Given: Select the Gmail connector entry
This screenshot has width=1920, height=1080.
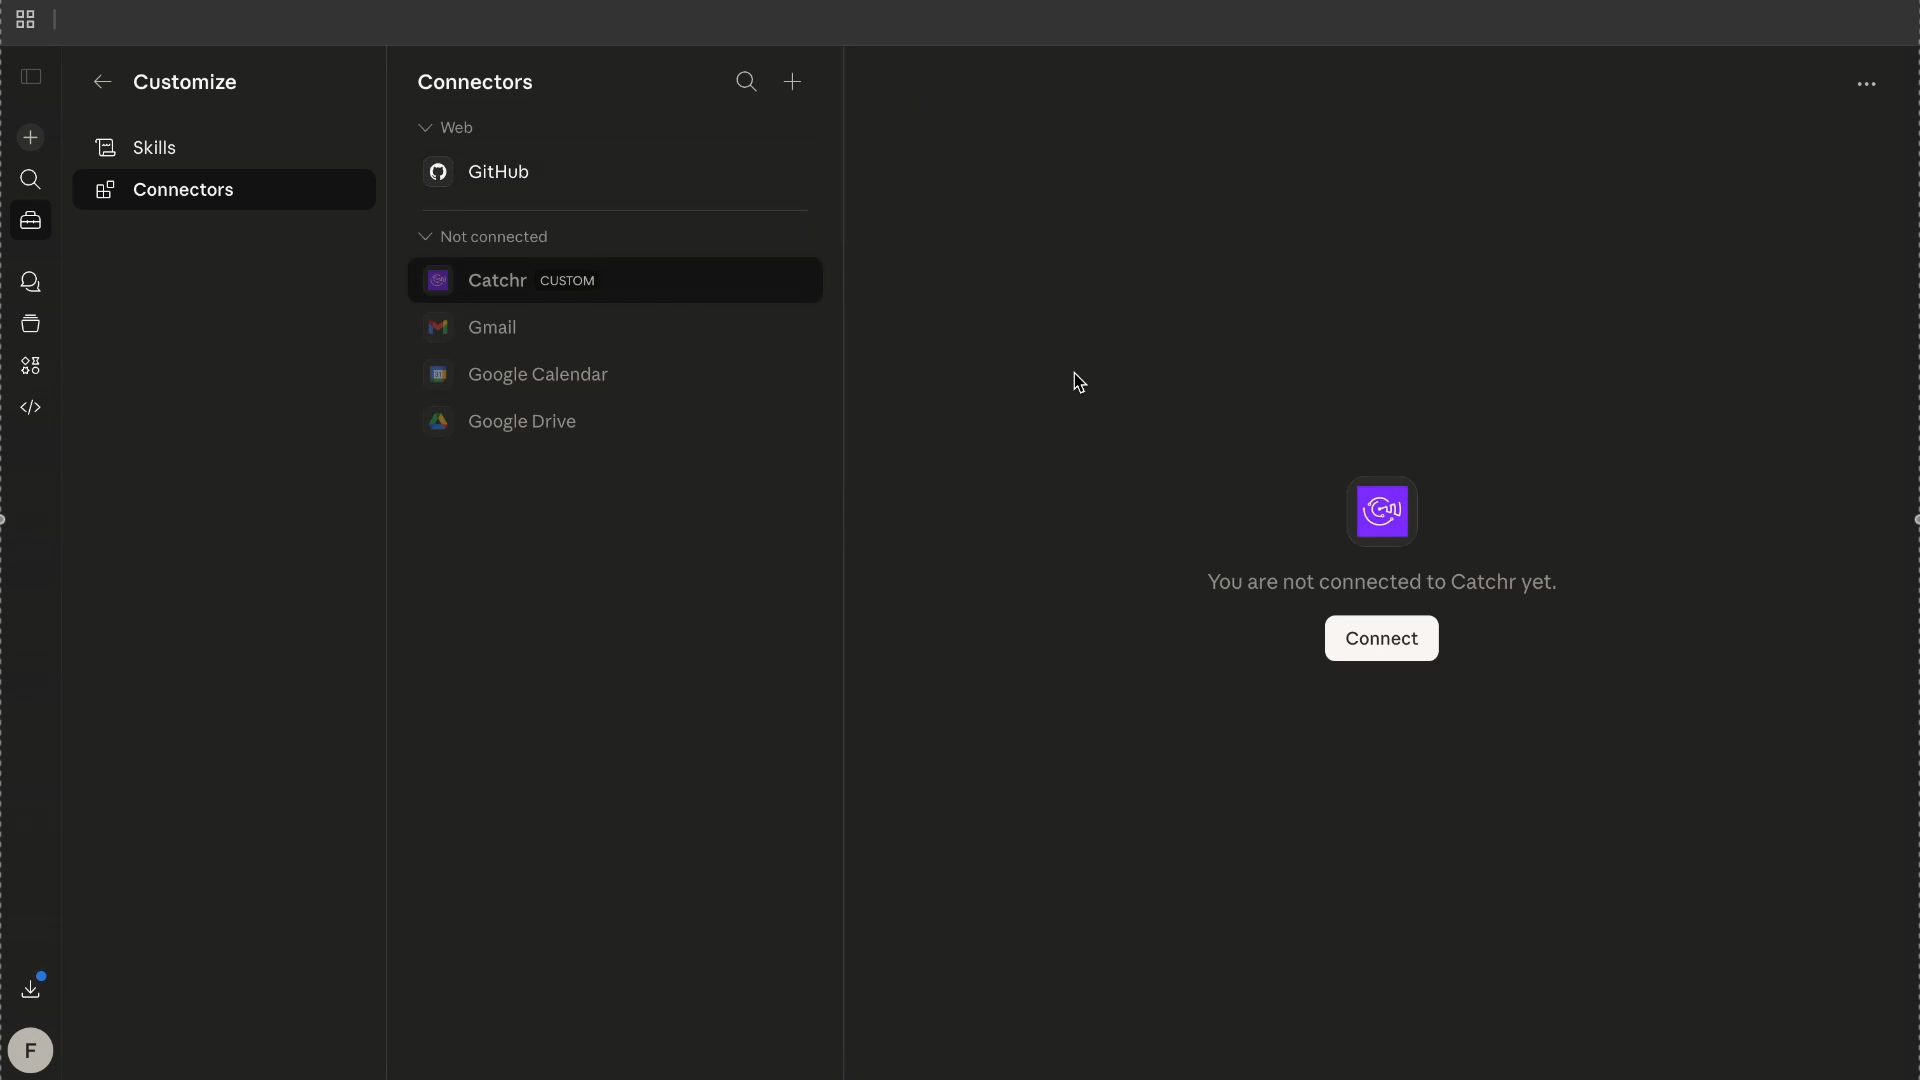Looking at the screenshot, I should 493,327.
